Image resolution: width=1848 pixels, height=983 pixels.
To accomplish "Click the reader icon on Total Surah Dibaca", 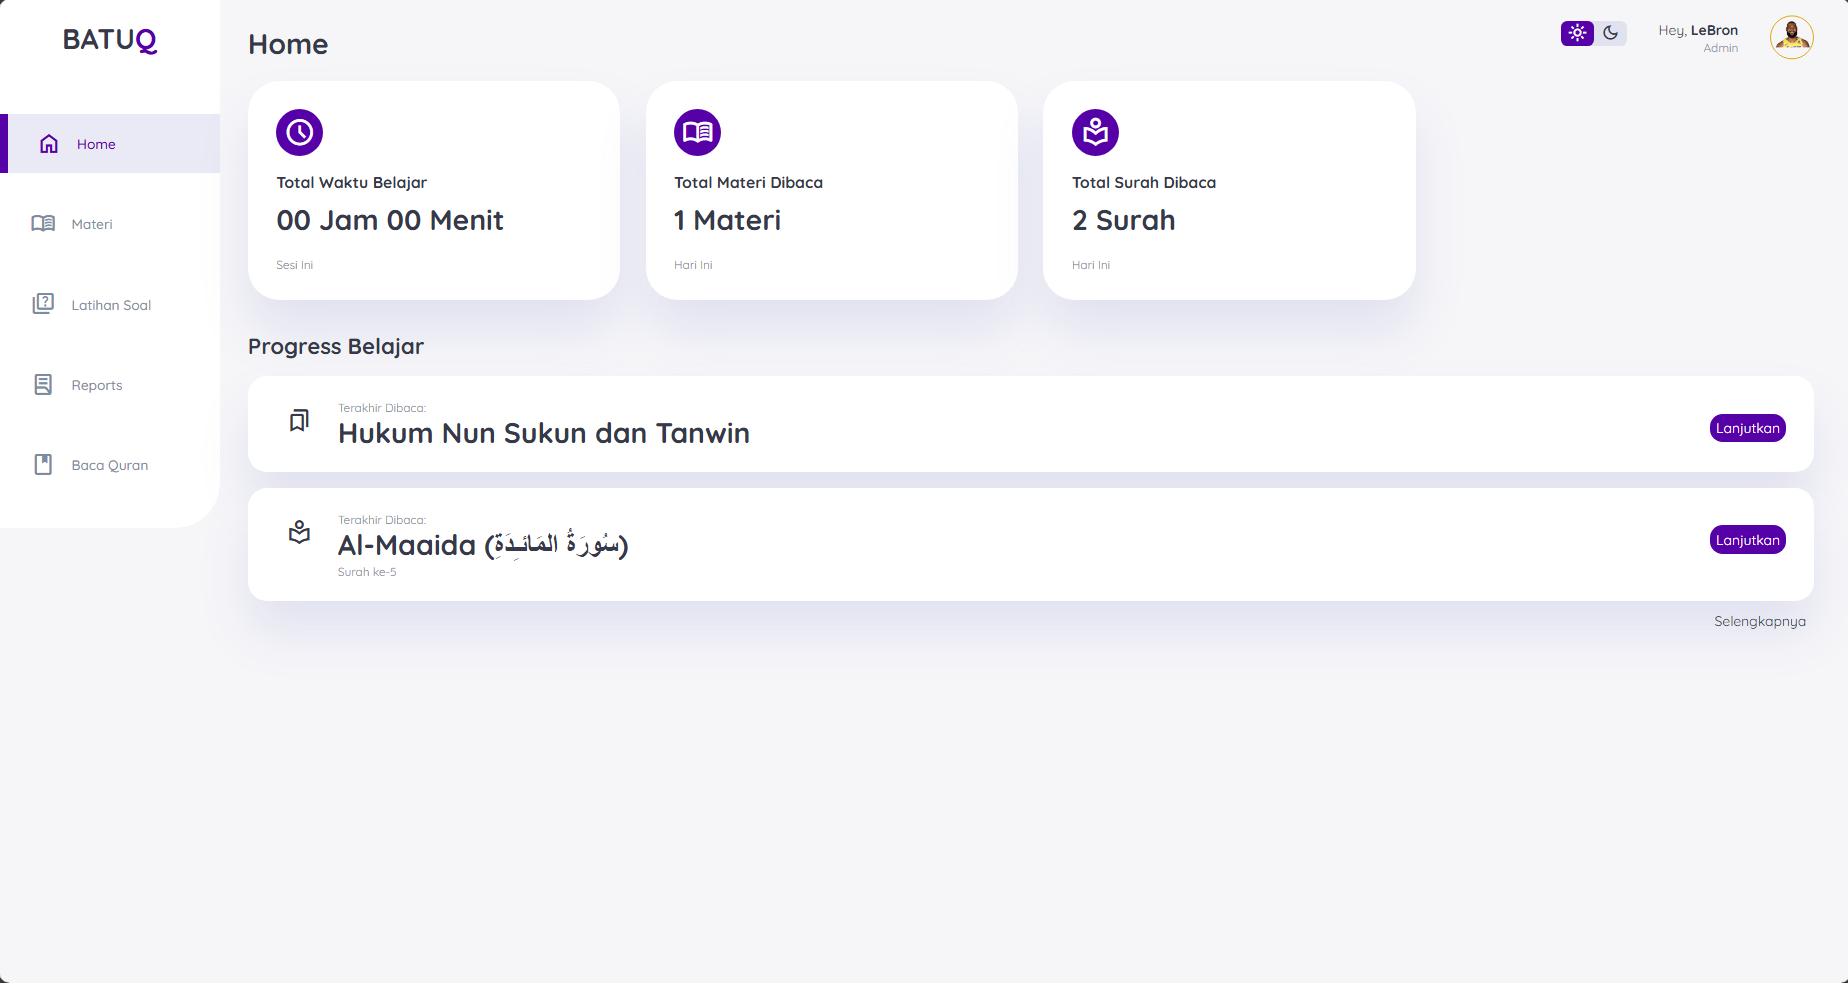I will coord(1095,132).
